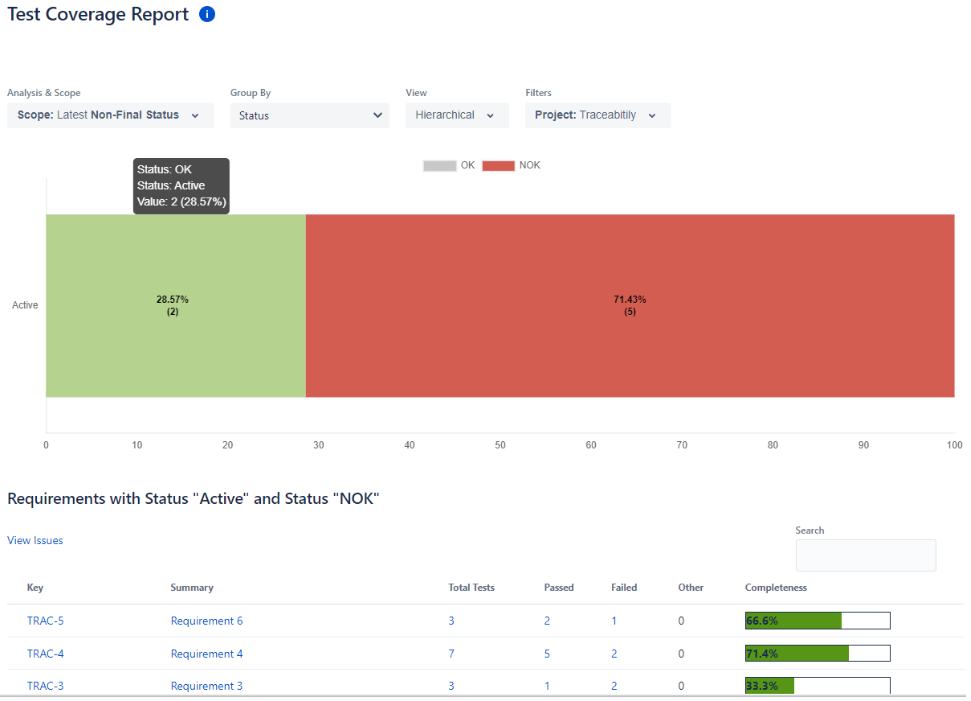Click the Completeness column header

point(776,587)
